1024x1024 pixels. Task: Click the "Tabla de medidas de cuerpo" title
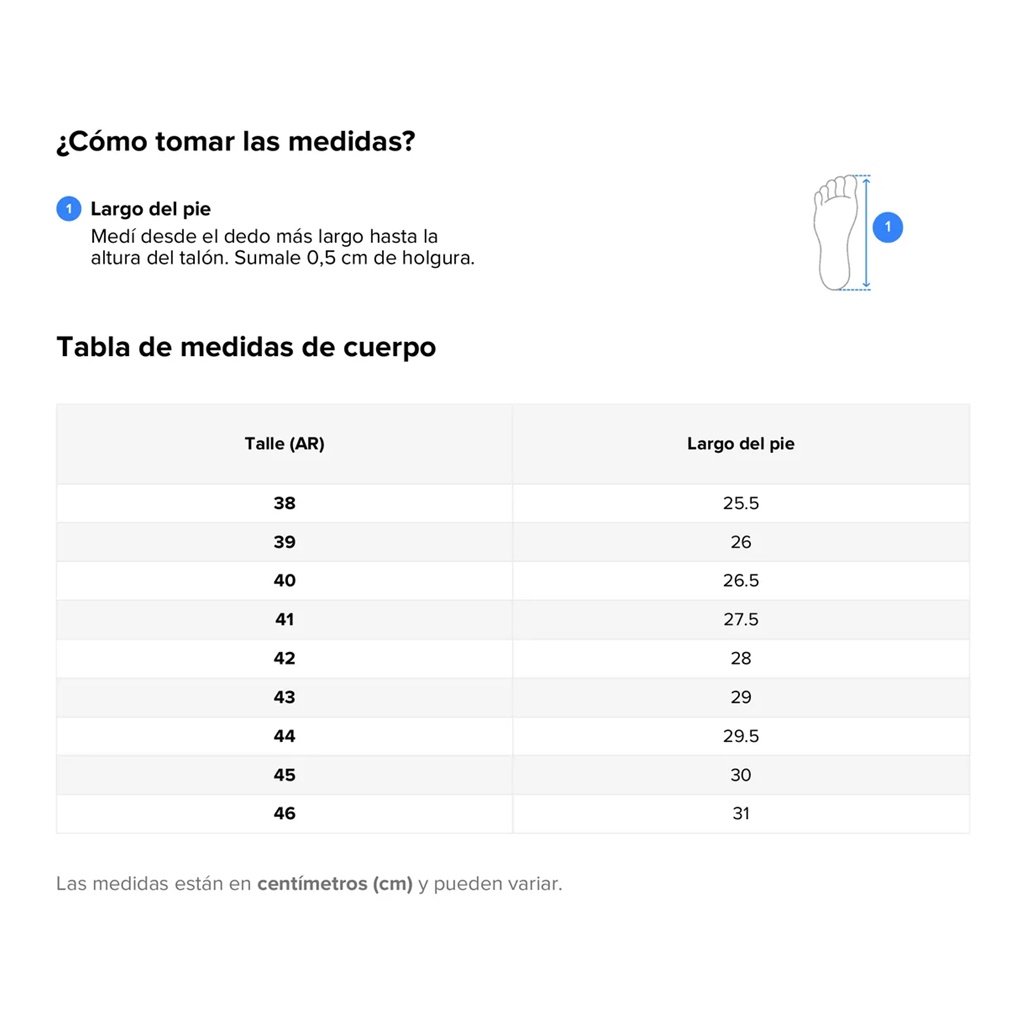coord(246,347)
